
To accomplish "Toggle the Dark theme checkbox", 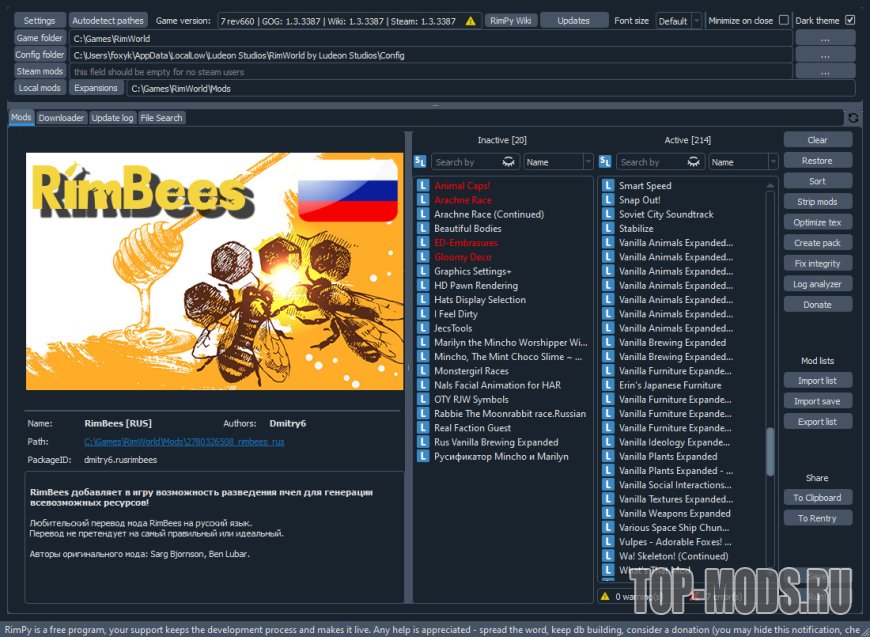I will (849, 20).
